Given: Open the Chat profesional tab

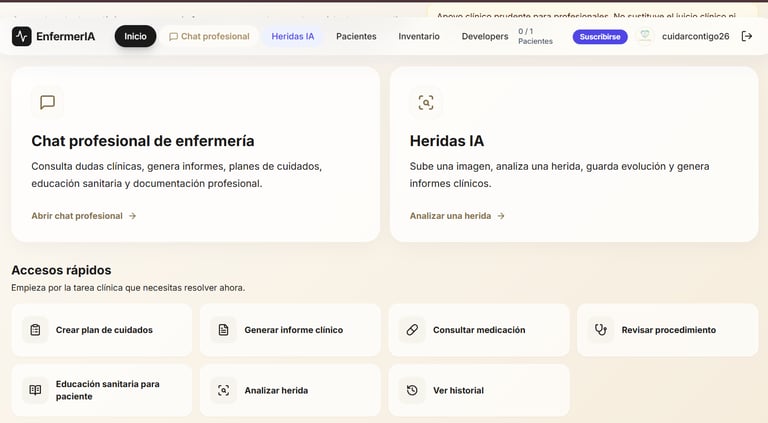Looking at the screenshot, I should [x=210, y=36].
